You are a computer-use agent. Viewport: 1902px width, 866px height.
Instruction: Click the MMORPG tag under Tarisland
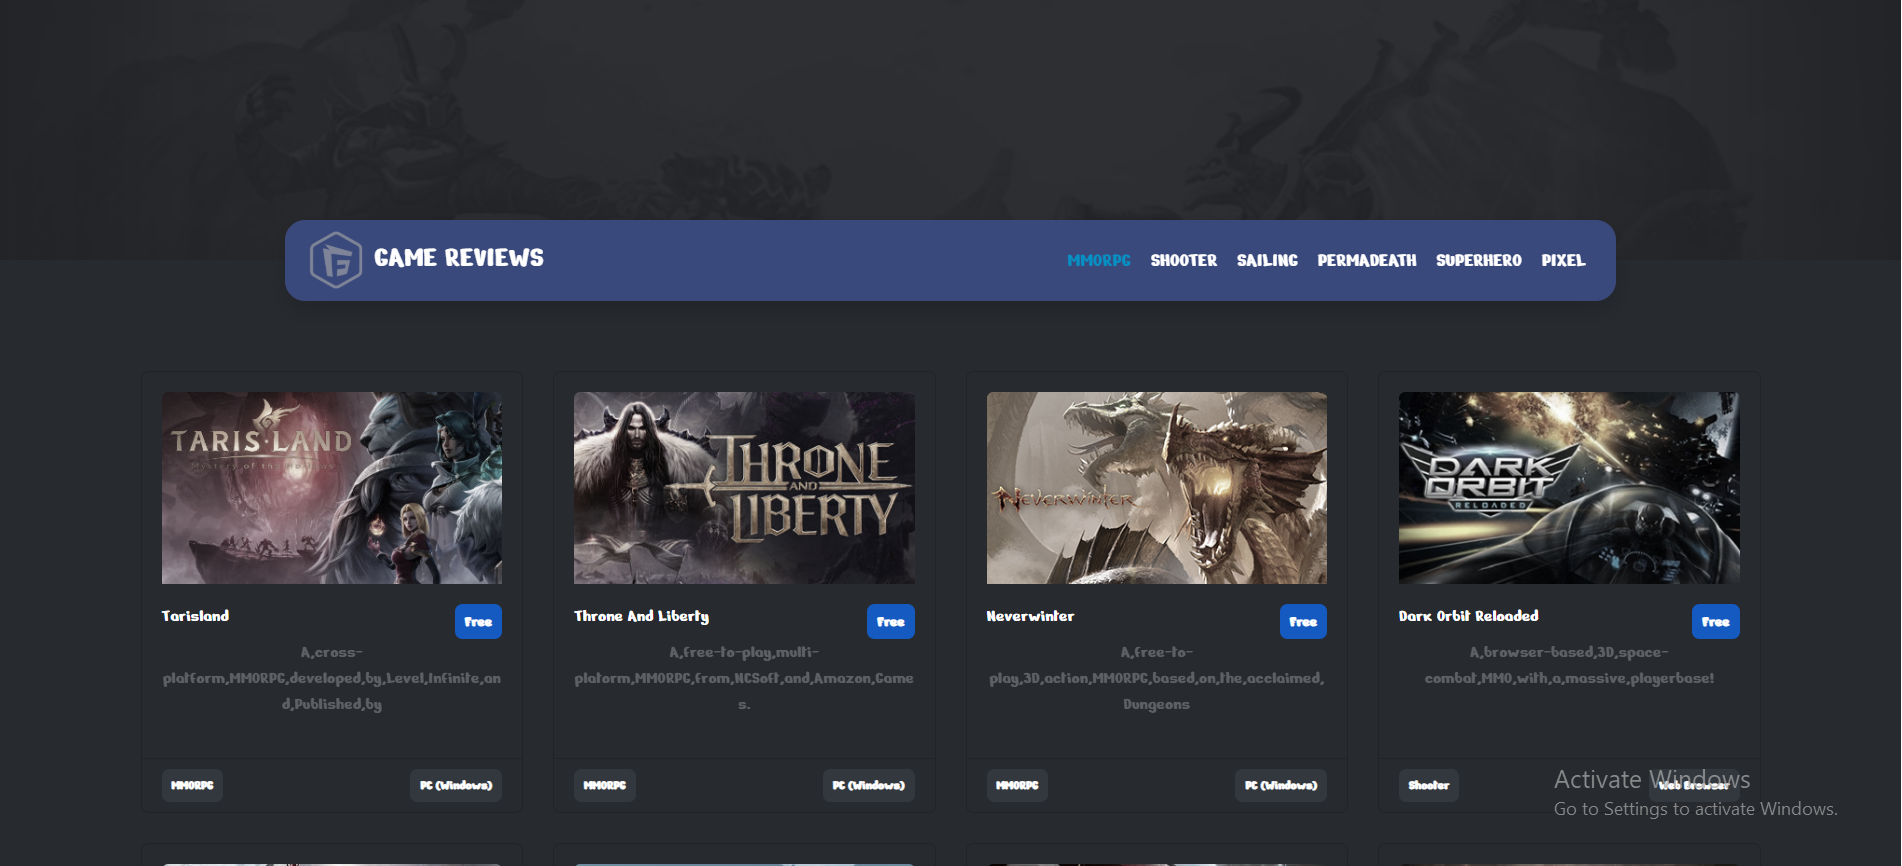coord(192,785)
